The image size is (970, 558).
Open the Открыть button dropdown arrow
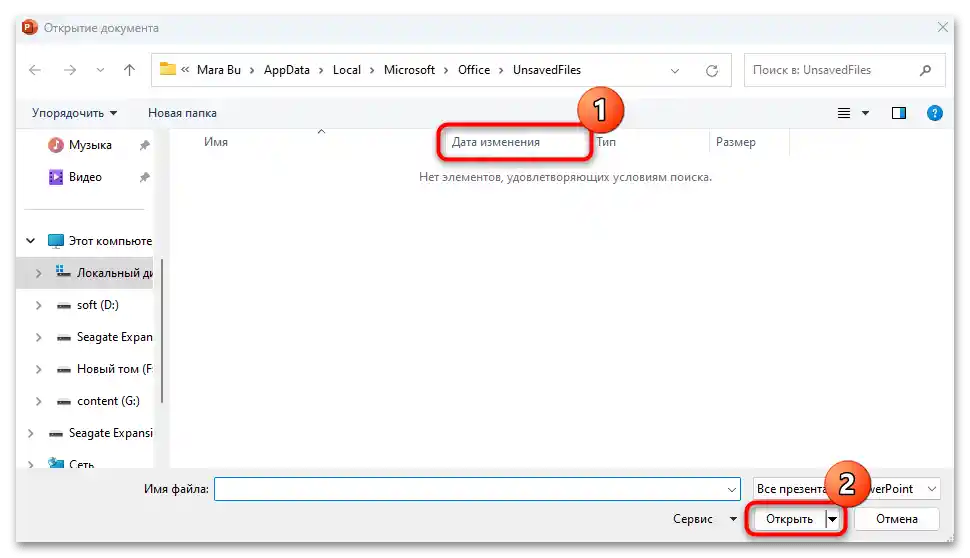coord(833,520)
